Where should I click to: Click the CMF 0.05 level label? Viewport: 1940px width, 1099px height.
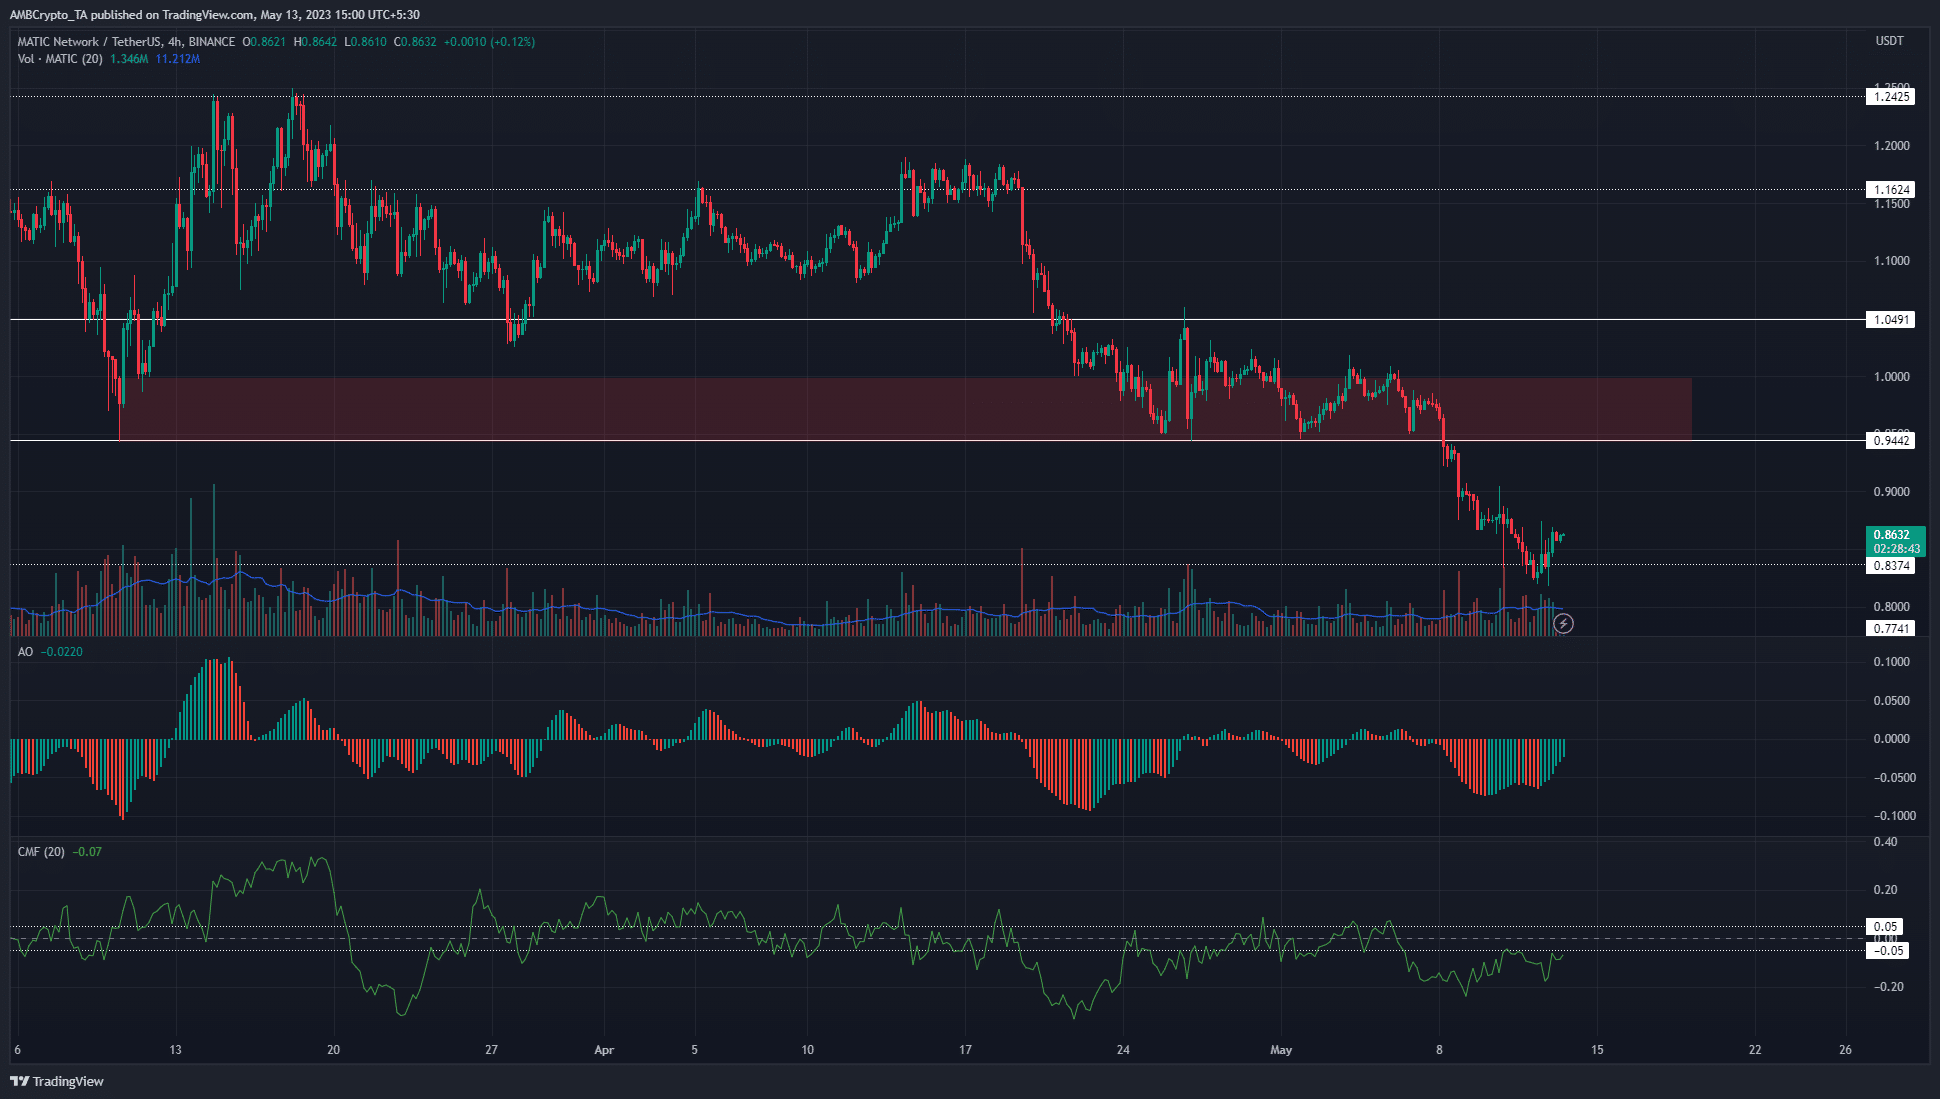click(x=1886, y=927)
